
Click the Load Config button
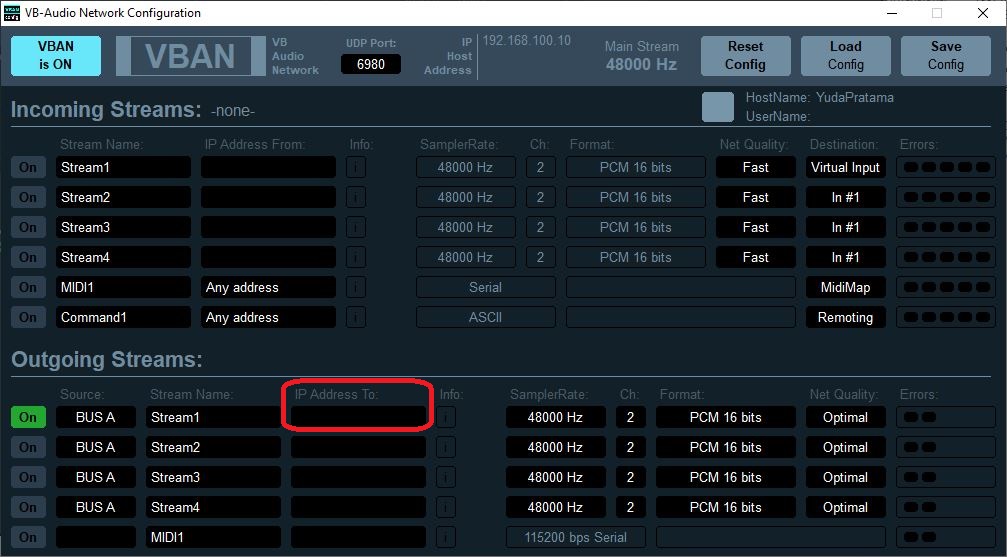pos(846,56)
